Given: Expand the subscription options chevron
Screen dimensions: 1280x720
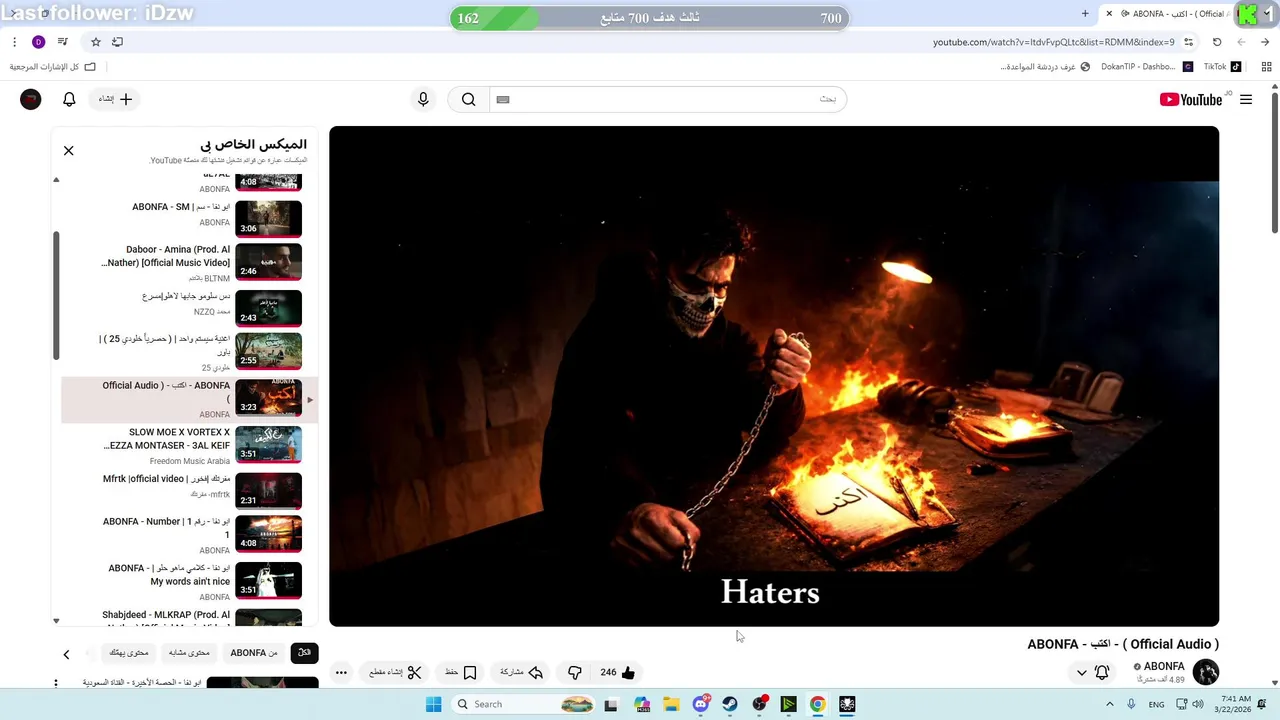Looking at the screenshot, I should click(x=1081, y=672).
